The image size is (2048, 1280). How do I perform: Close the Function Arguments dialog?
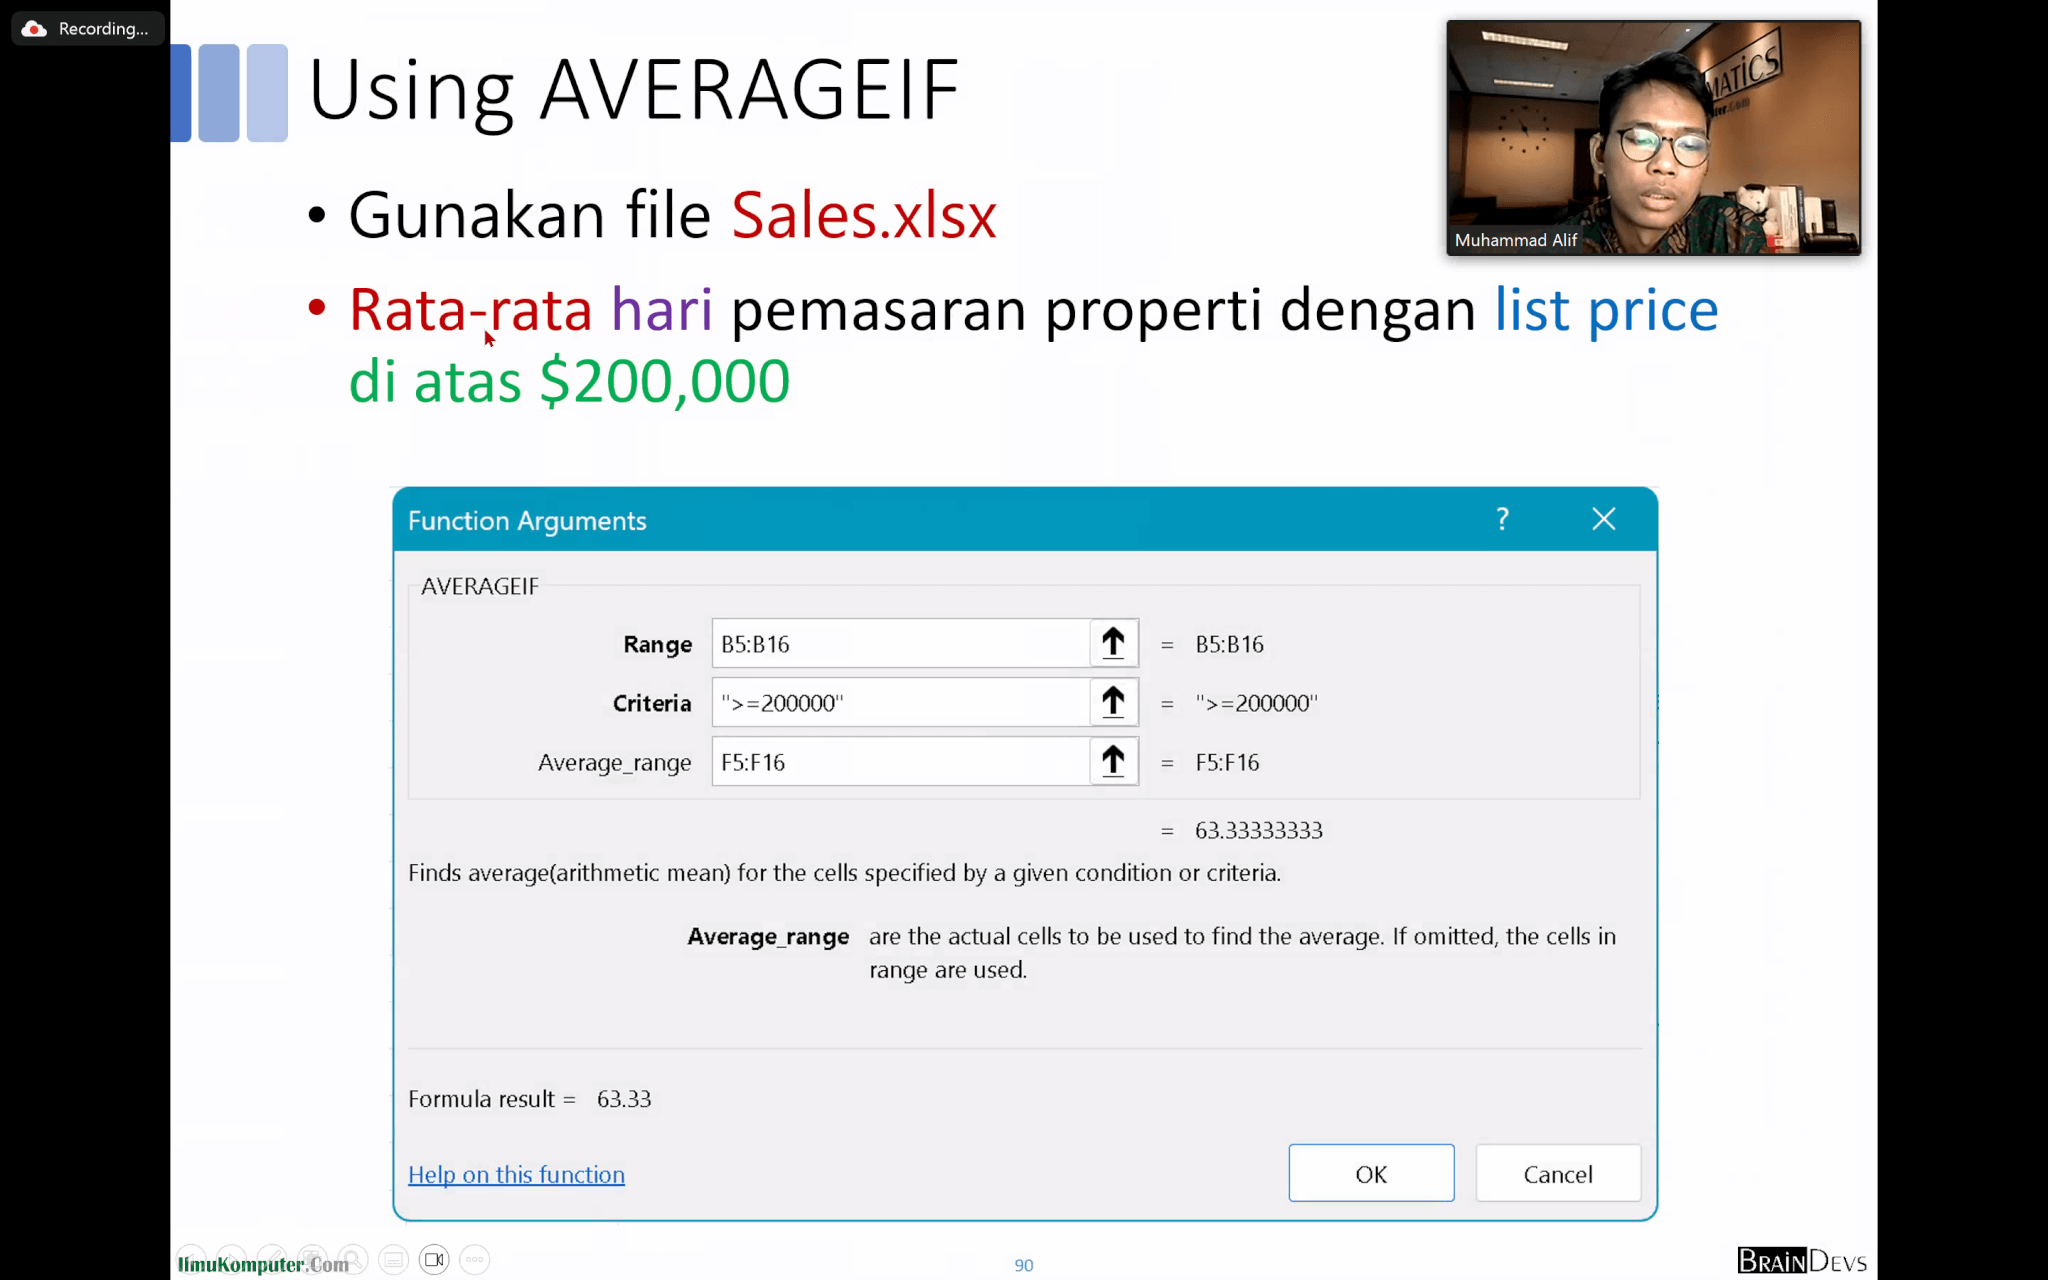click(1603, 519)
